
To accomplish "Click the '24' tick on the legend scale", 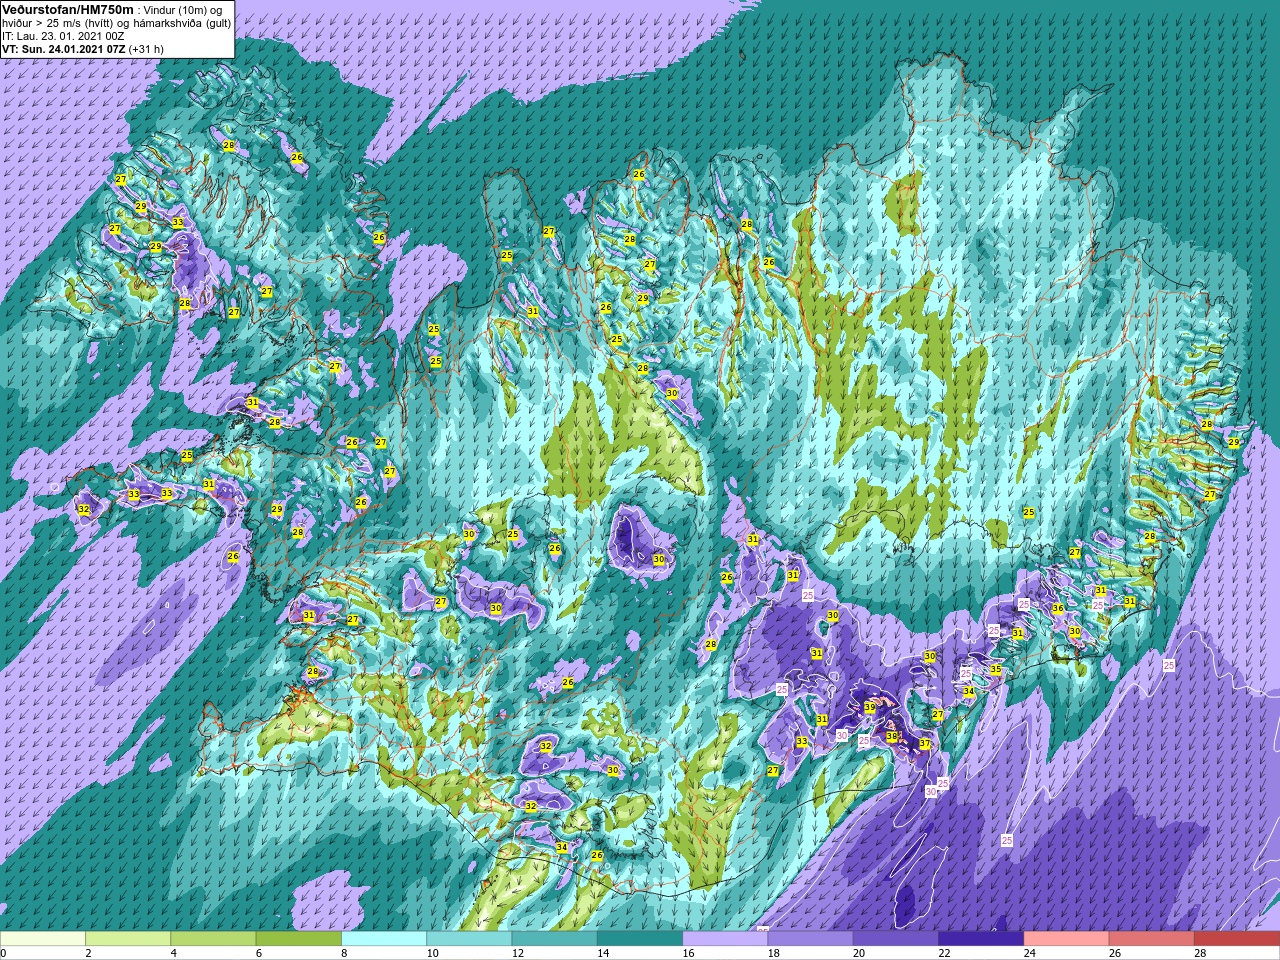I will point(1030,953).
